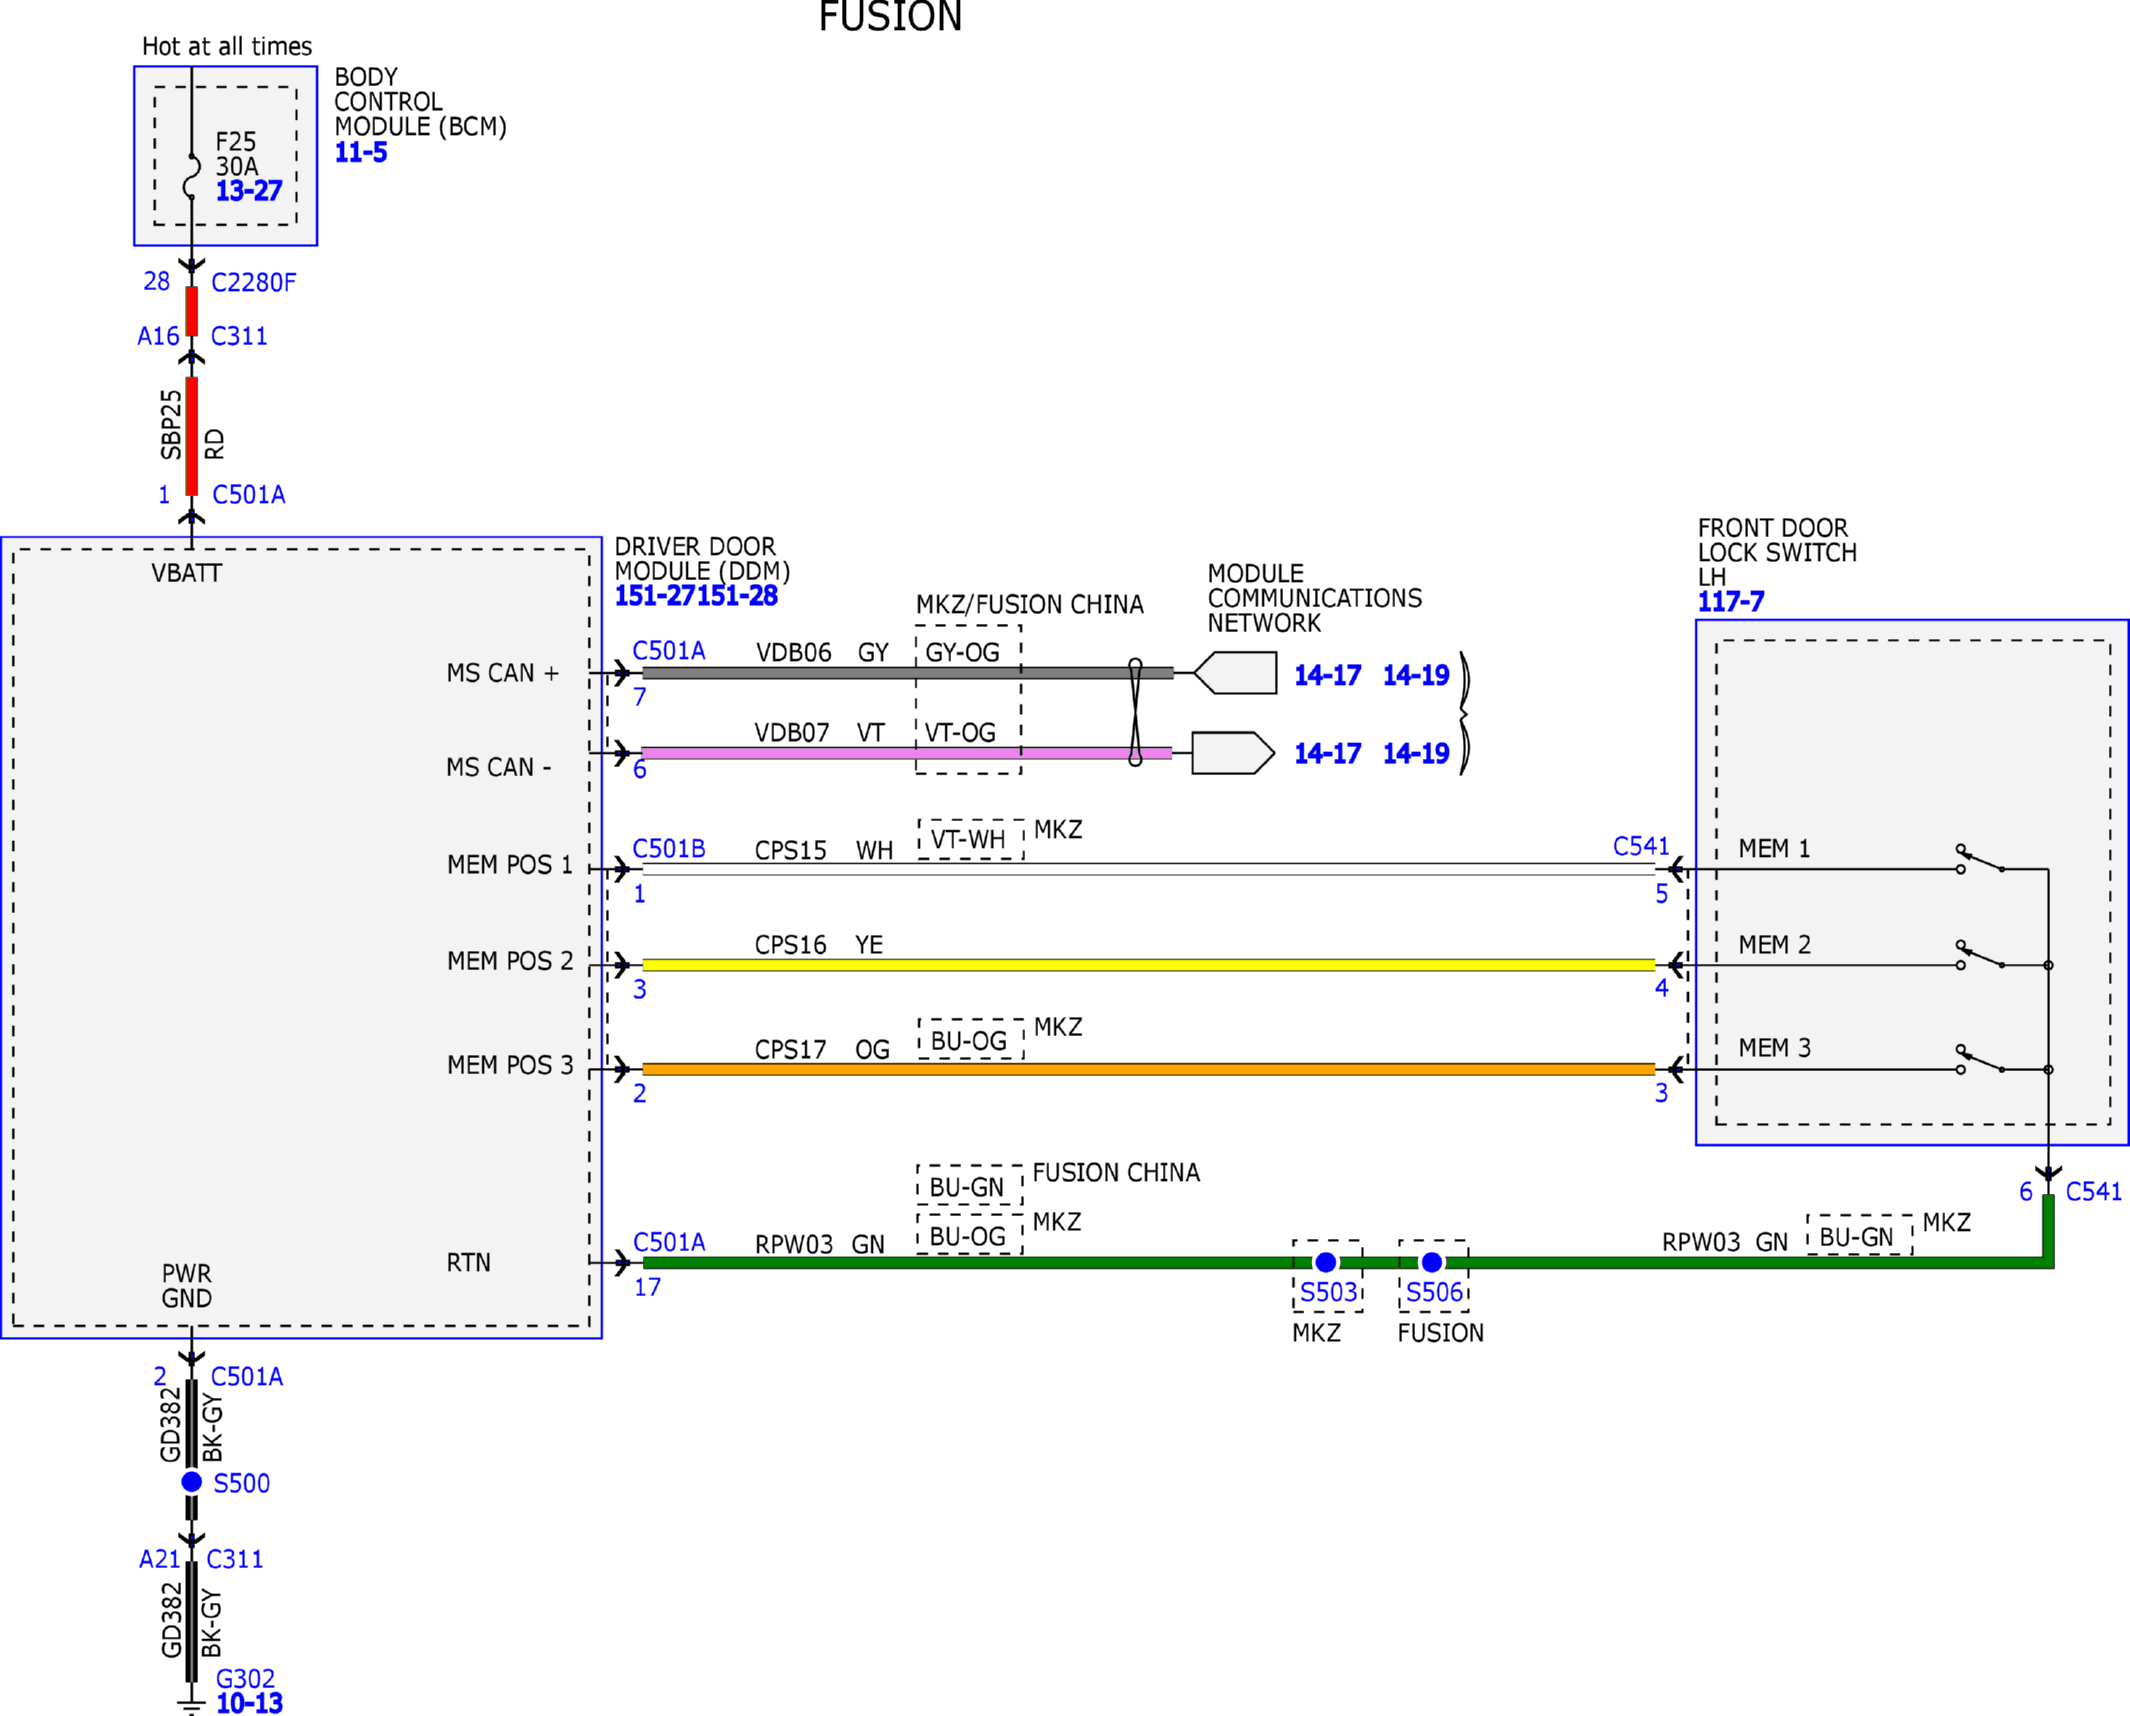
Task: Click the 'MODULE COMMUNICATIONS NETWORK' label
Action: [x=1314, y=598]
